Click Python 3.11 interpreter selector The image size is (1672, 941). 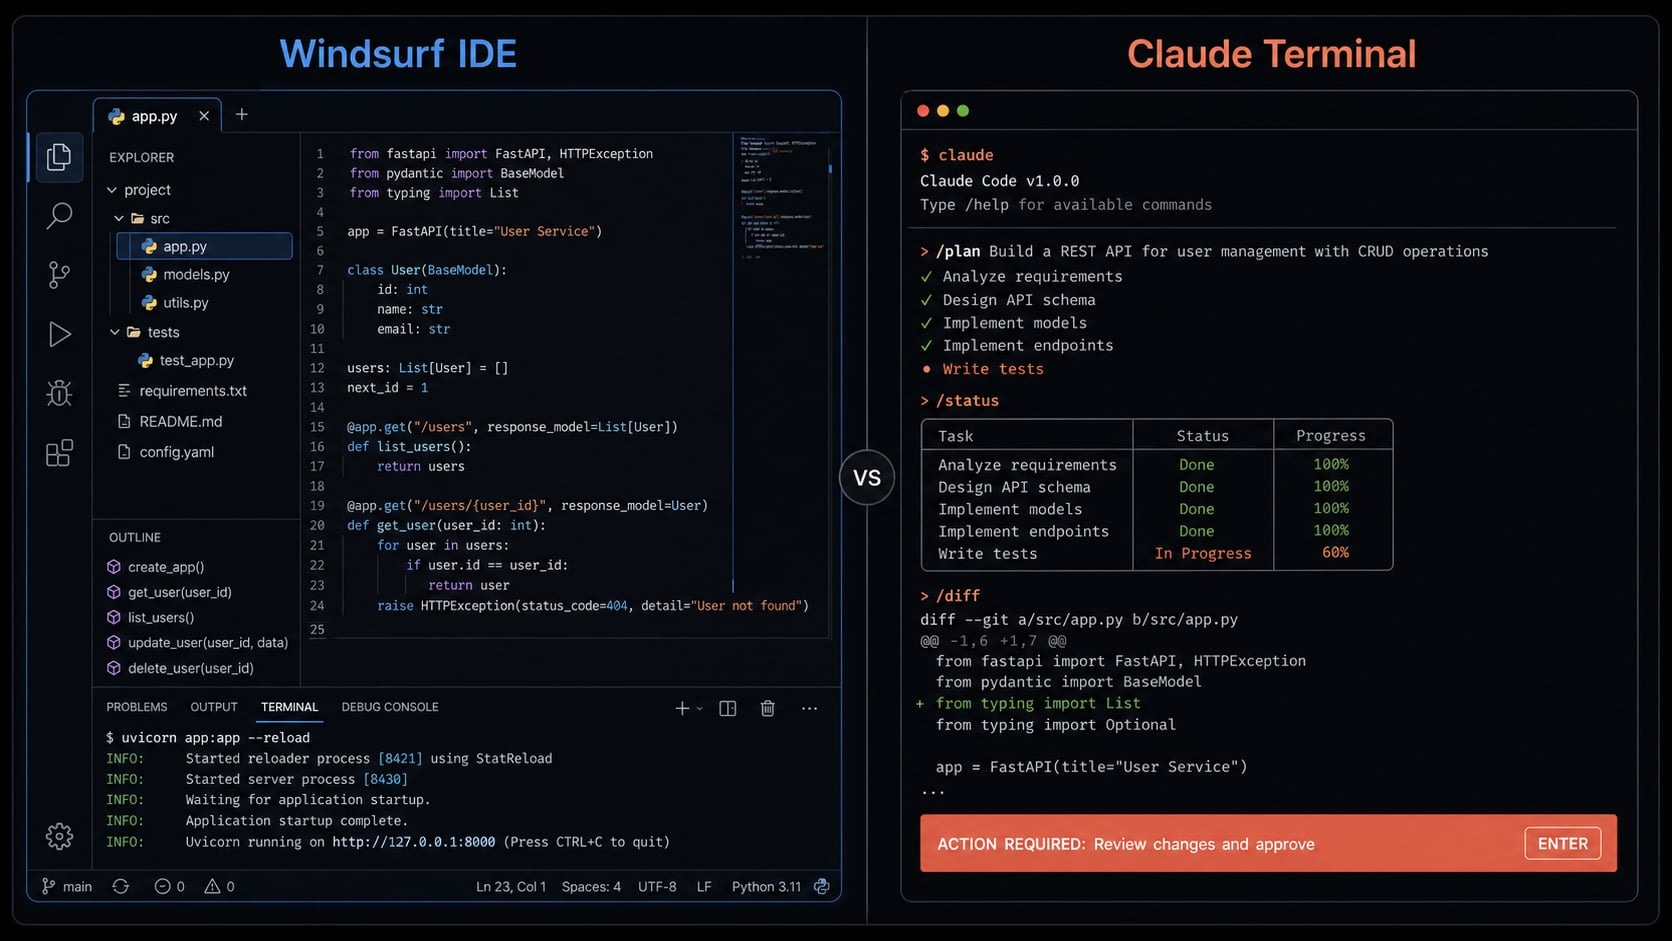pos(766,886)
